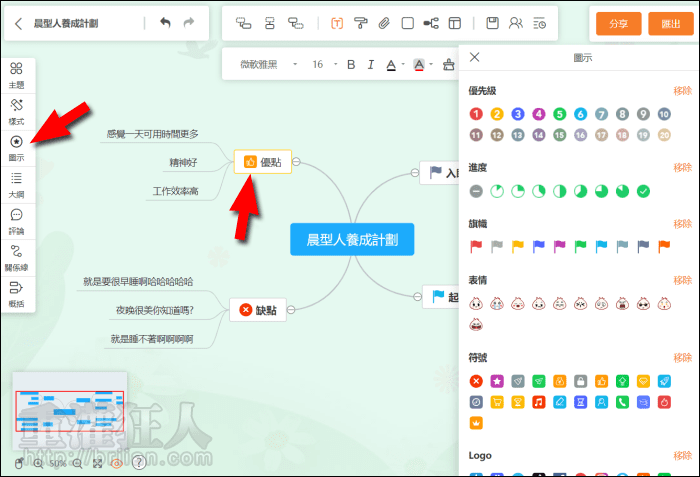Click the format painter icon

coord(360,23)
